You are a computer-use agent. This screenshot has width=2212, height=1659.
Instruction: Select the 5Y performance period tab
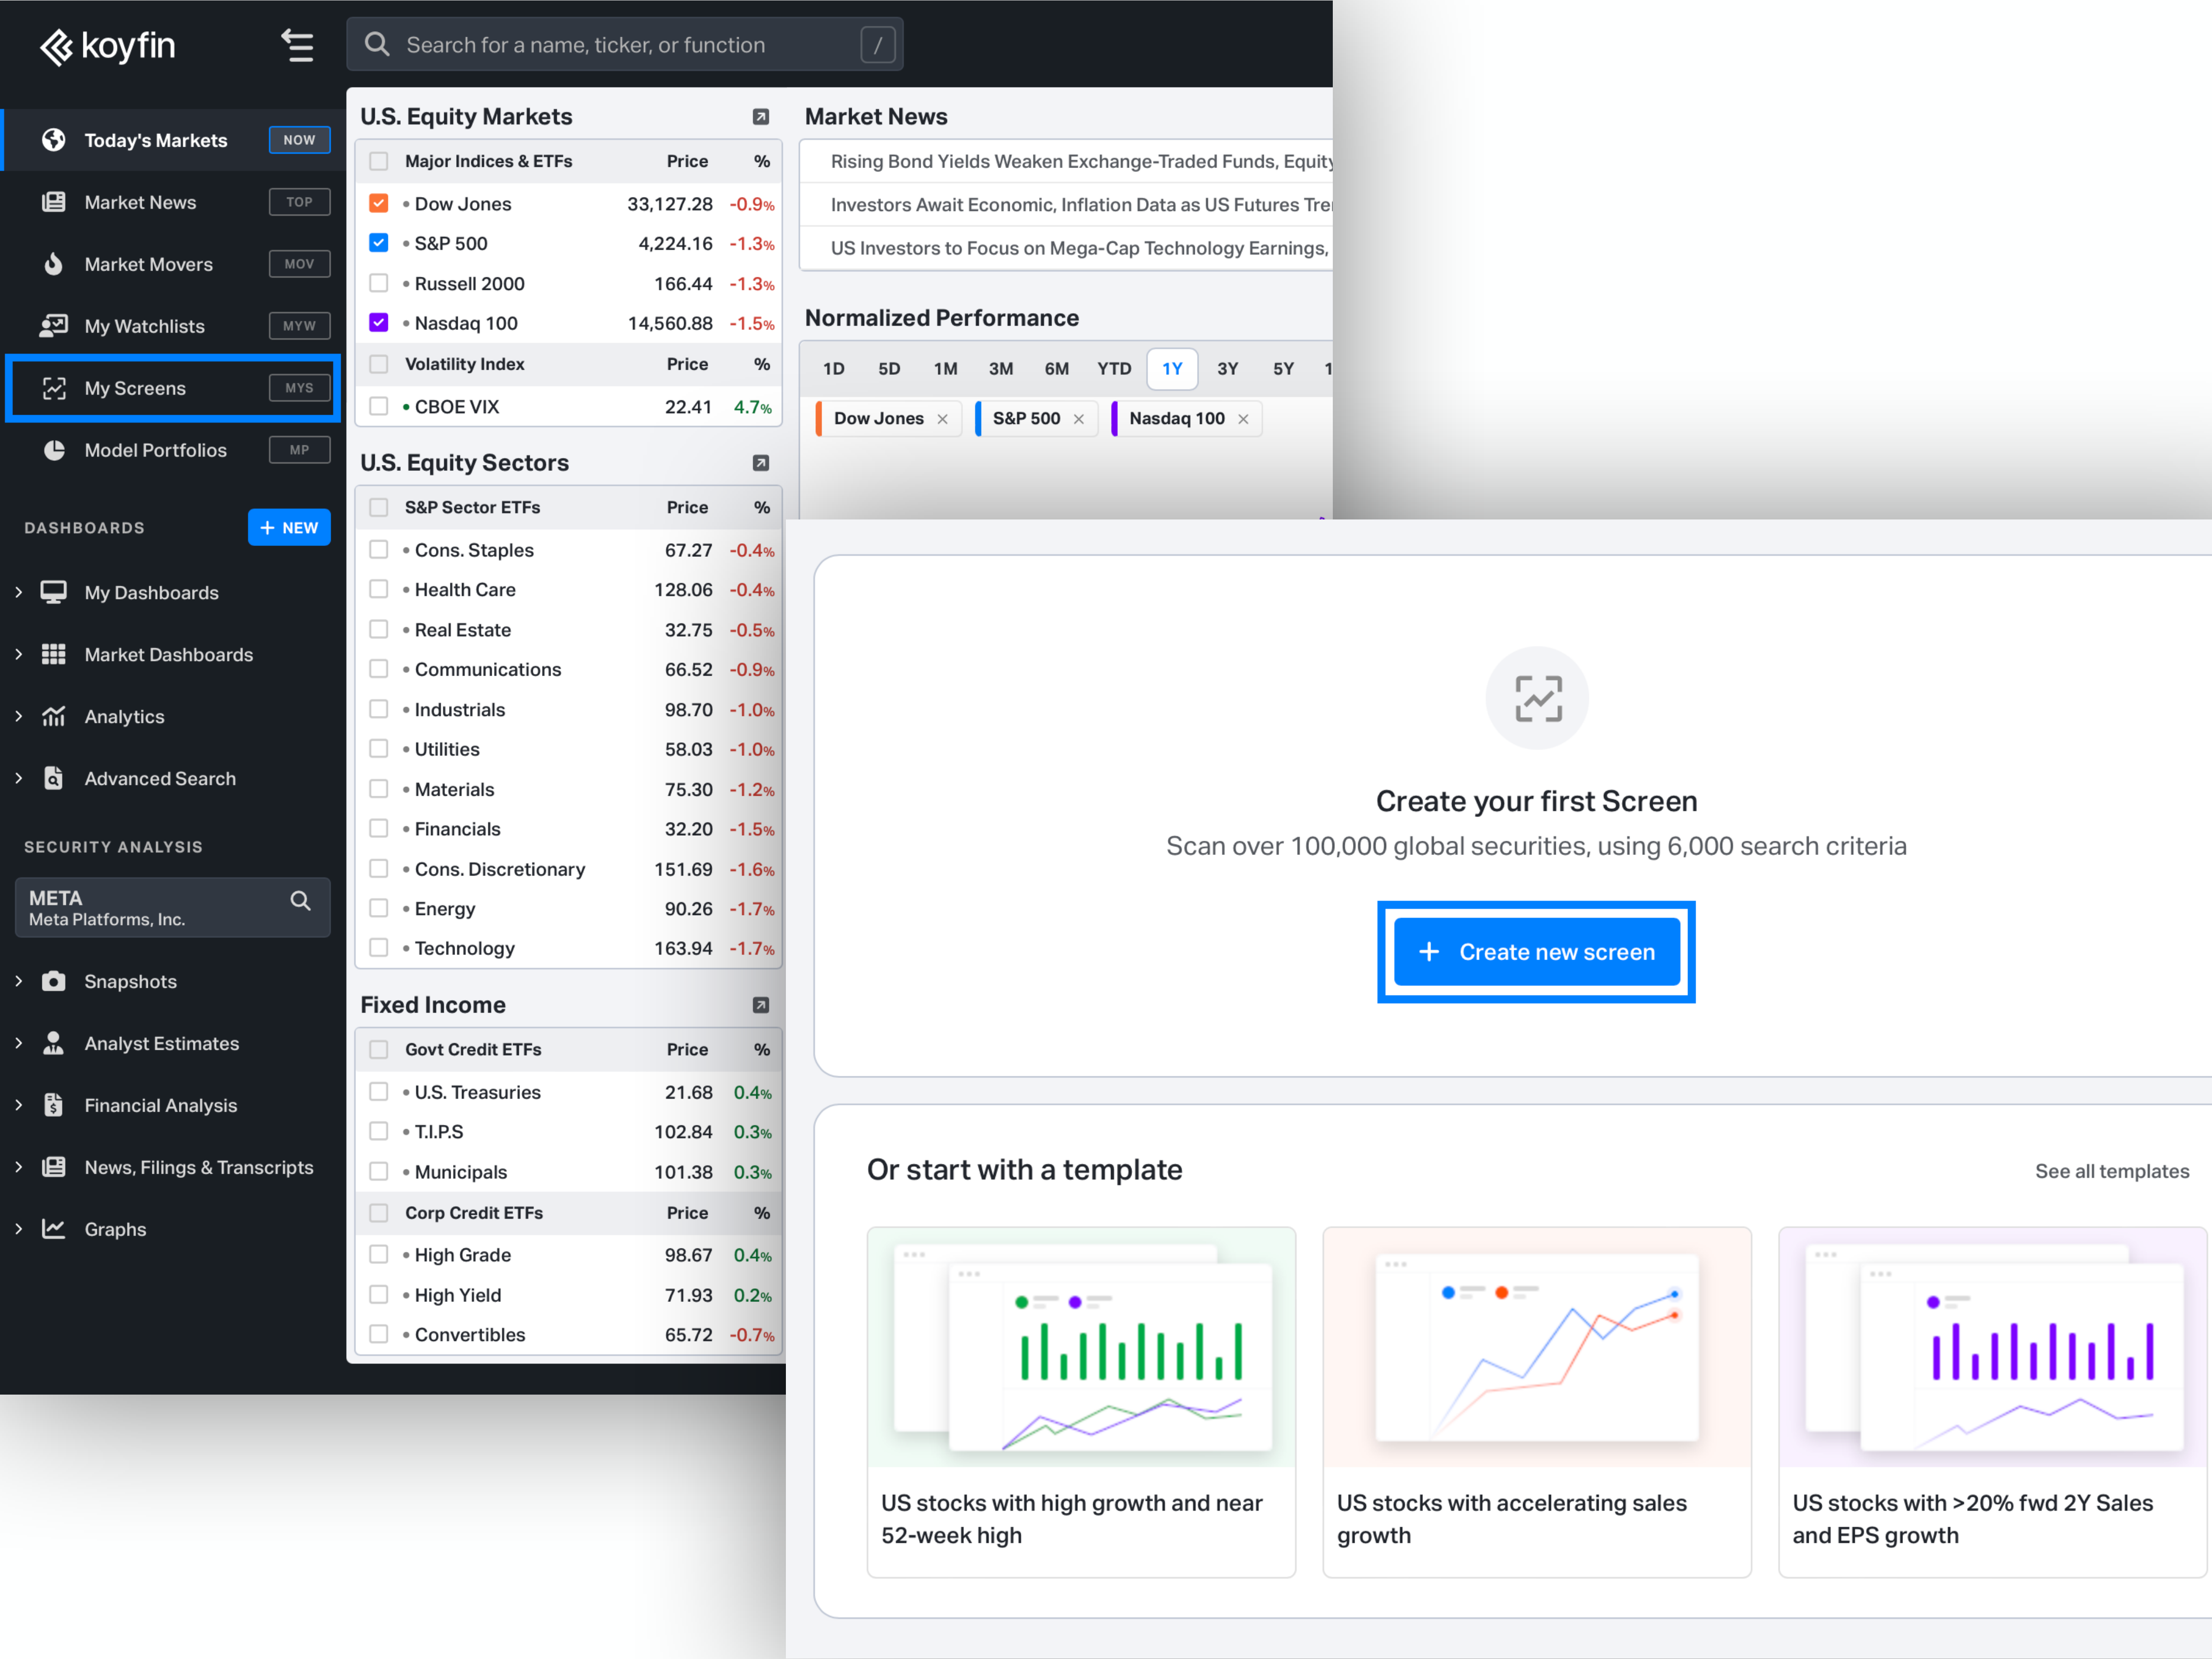[1283, 369]
